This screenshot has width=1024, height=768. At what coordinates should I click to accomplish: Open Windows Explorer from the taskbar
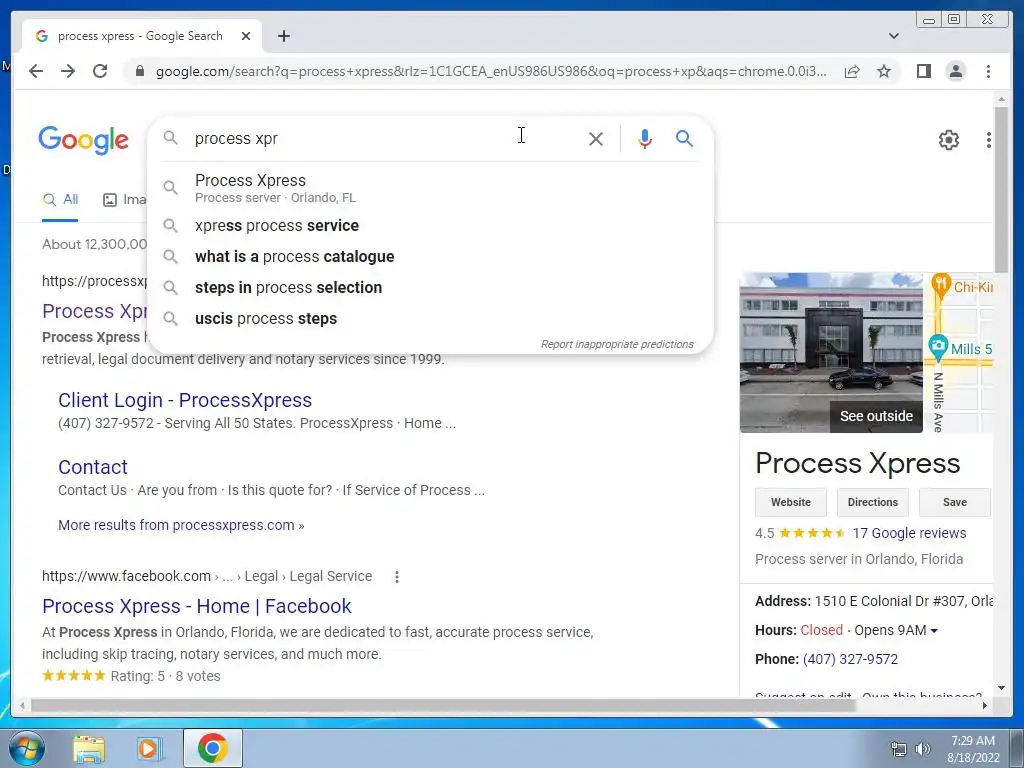(88, 749)
